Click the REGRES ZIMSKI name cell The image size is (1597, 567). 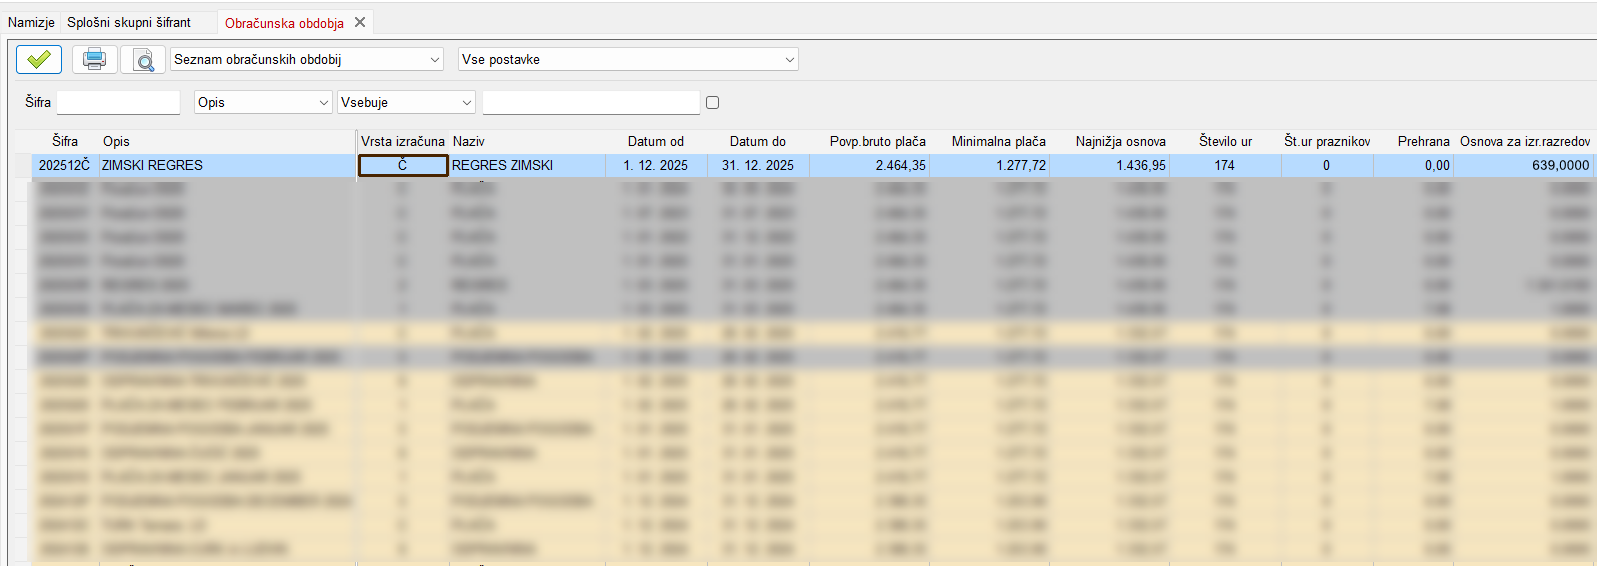click(527, 165)
